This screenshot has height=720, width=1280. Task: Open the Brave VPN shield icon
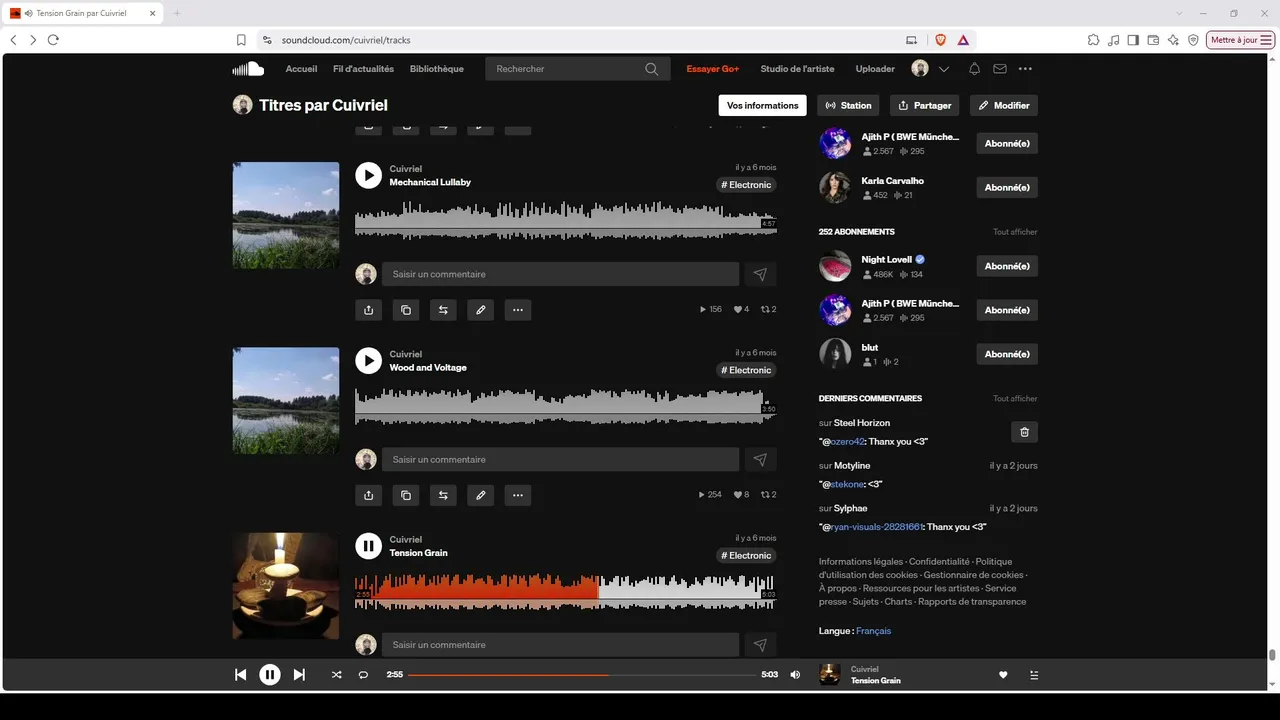(1193, 40)
